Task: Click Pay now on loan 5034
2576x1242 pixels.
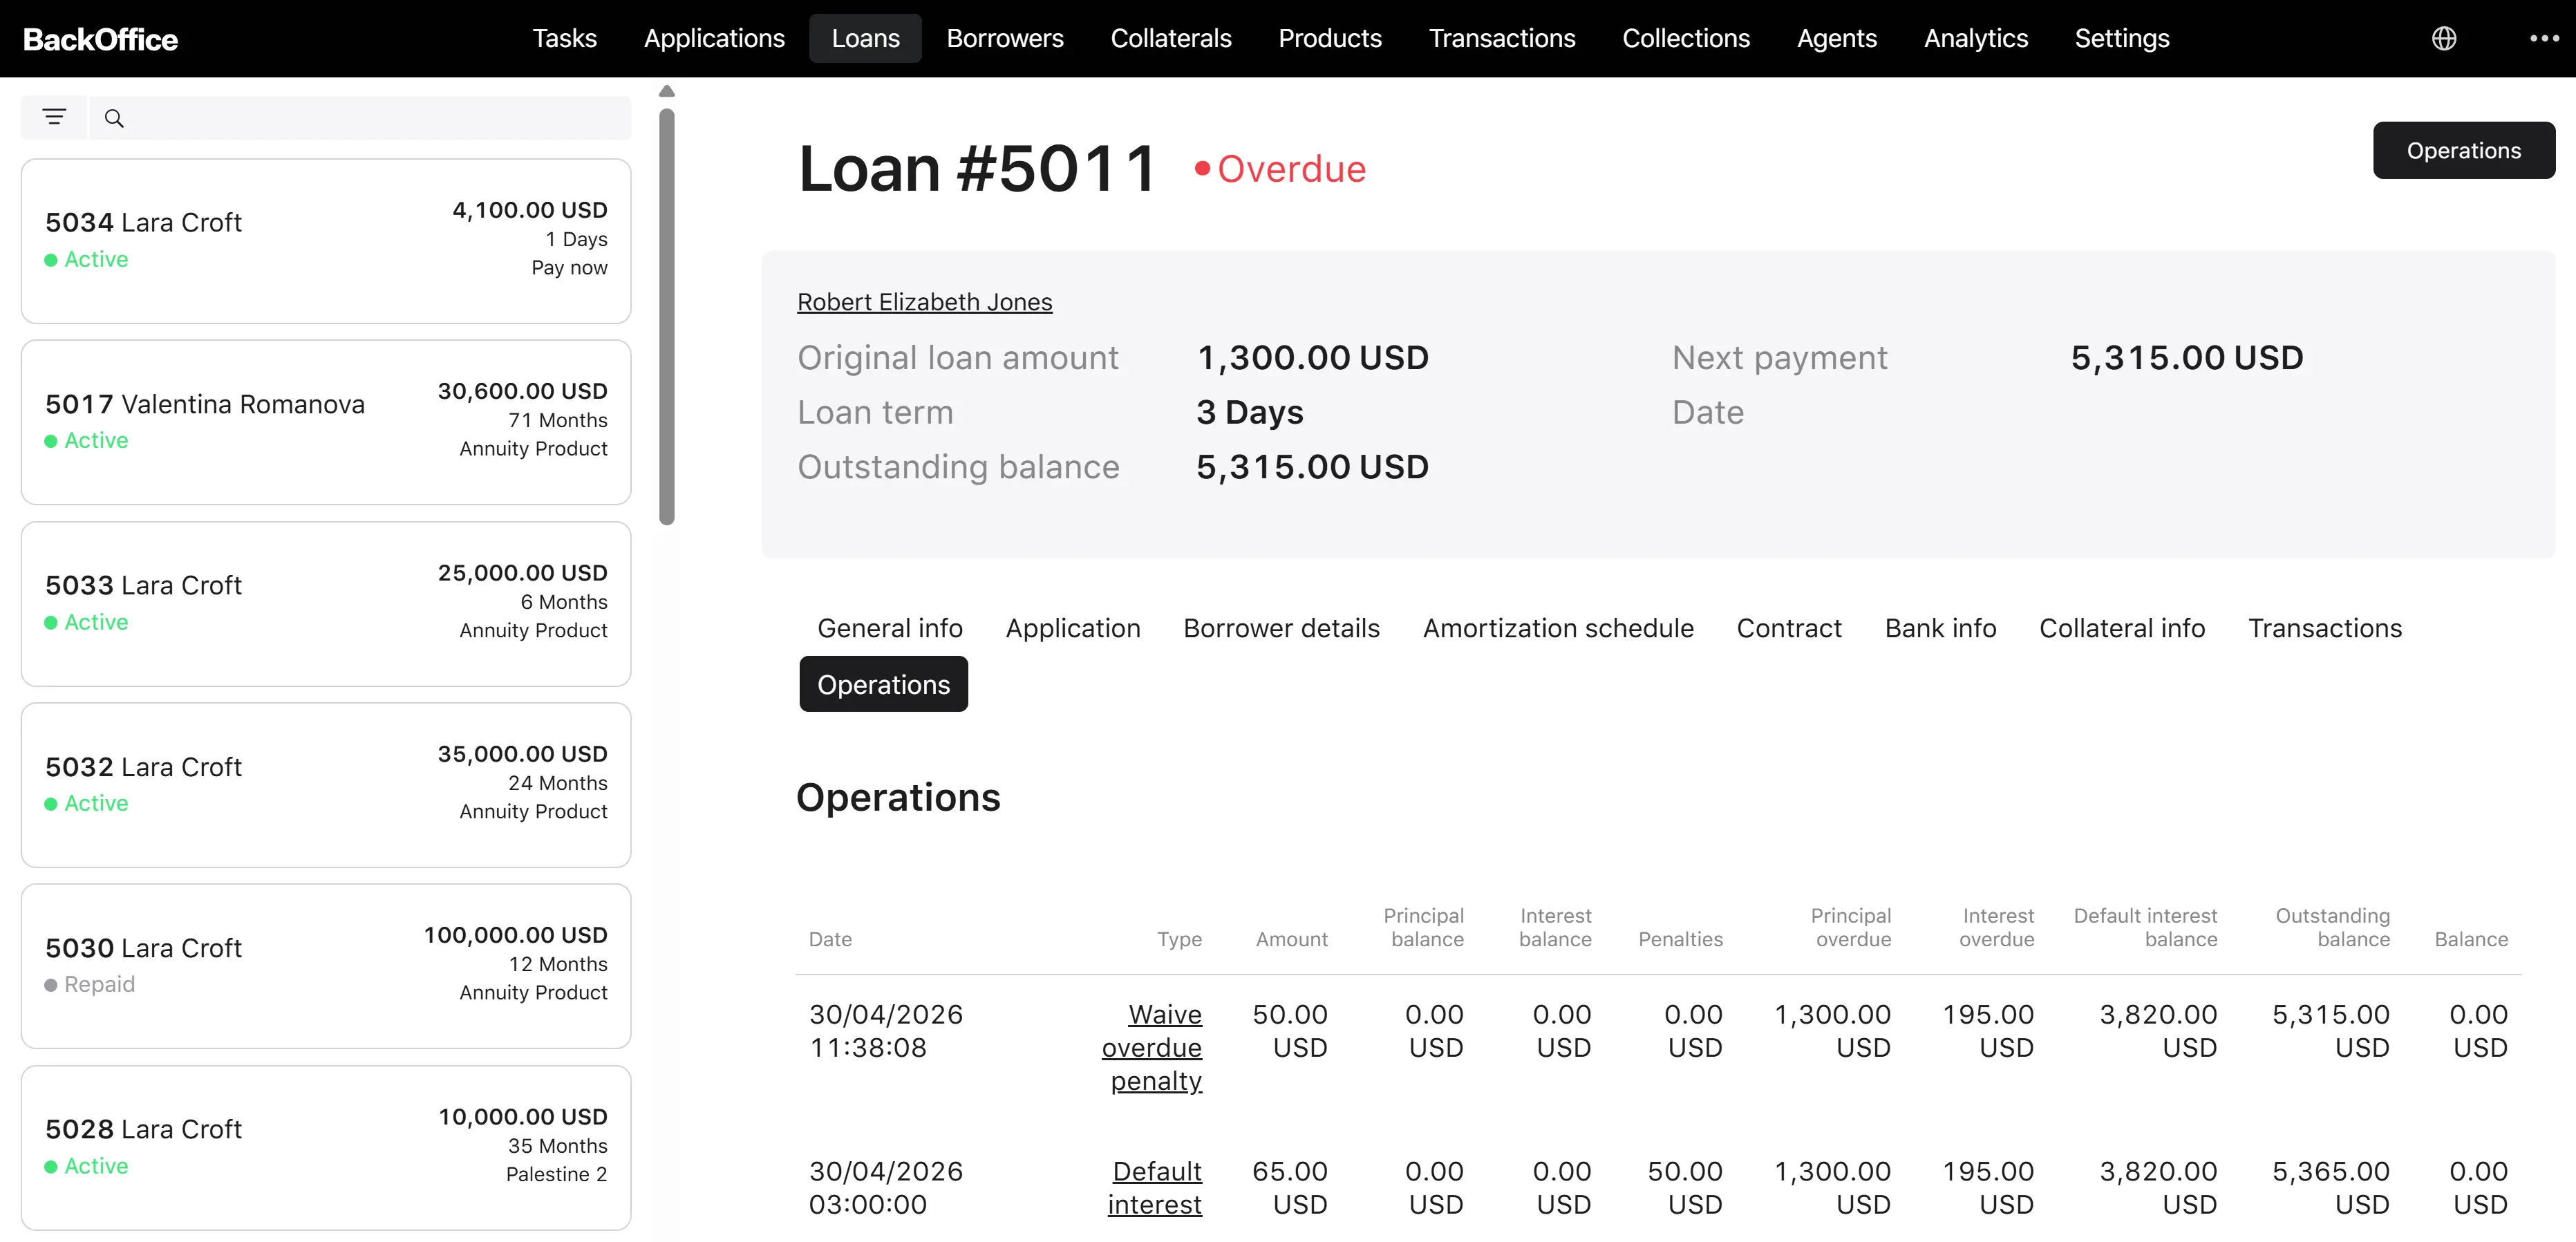Action: 569,267
